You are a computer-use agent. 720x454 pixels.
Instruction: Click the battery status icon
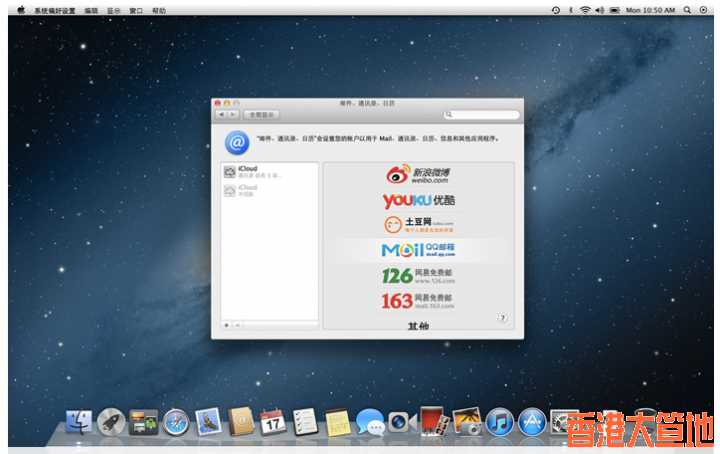pos(615,10)
